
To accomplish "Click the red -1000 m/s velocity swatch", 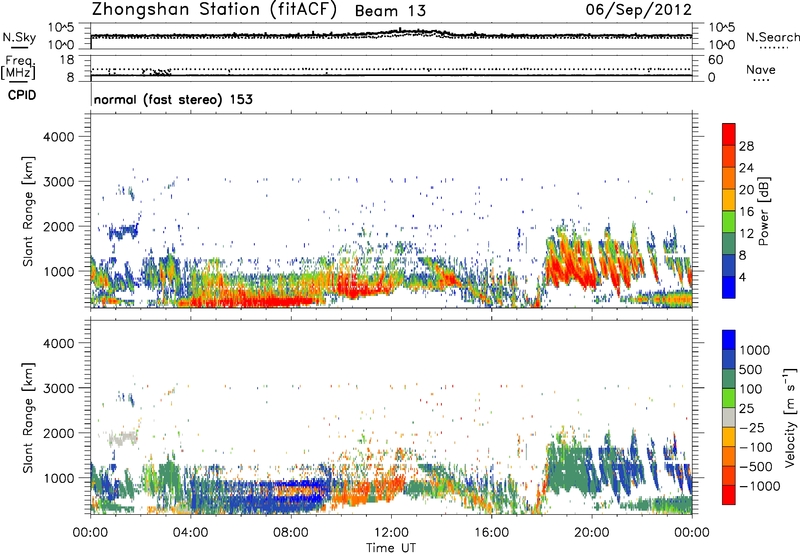I will 729,495.
